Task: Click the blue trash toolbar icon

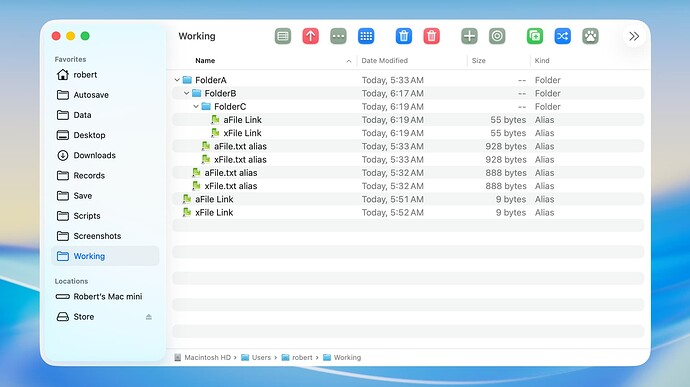Action: [x=404, y=36]
